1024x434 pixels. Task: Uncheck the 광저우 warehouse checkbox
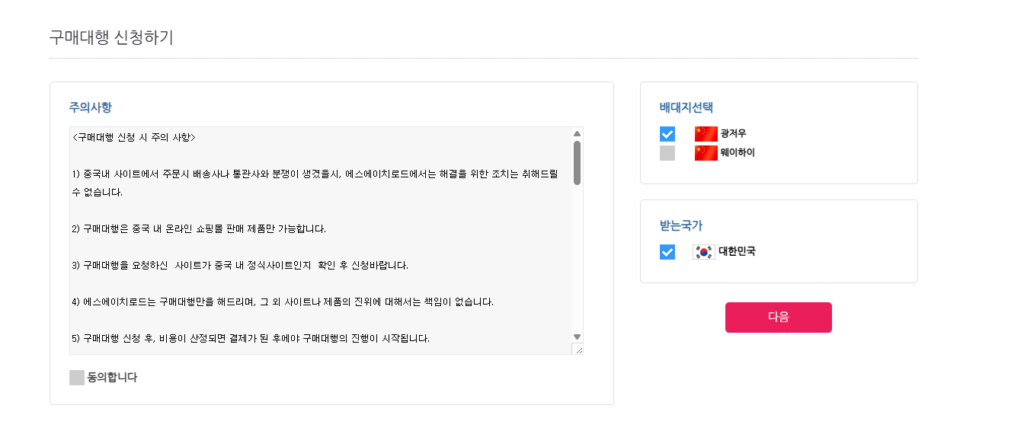tap(667, 134)
